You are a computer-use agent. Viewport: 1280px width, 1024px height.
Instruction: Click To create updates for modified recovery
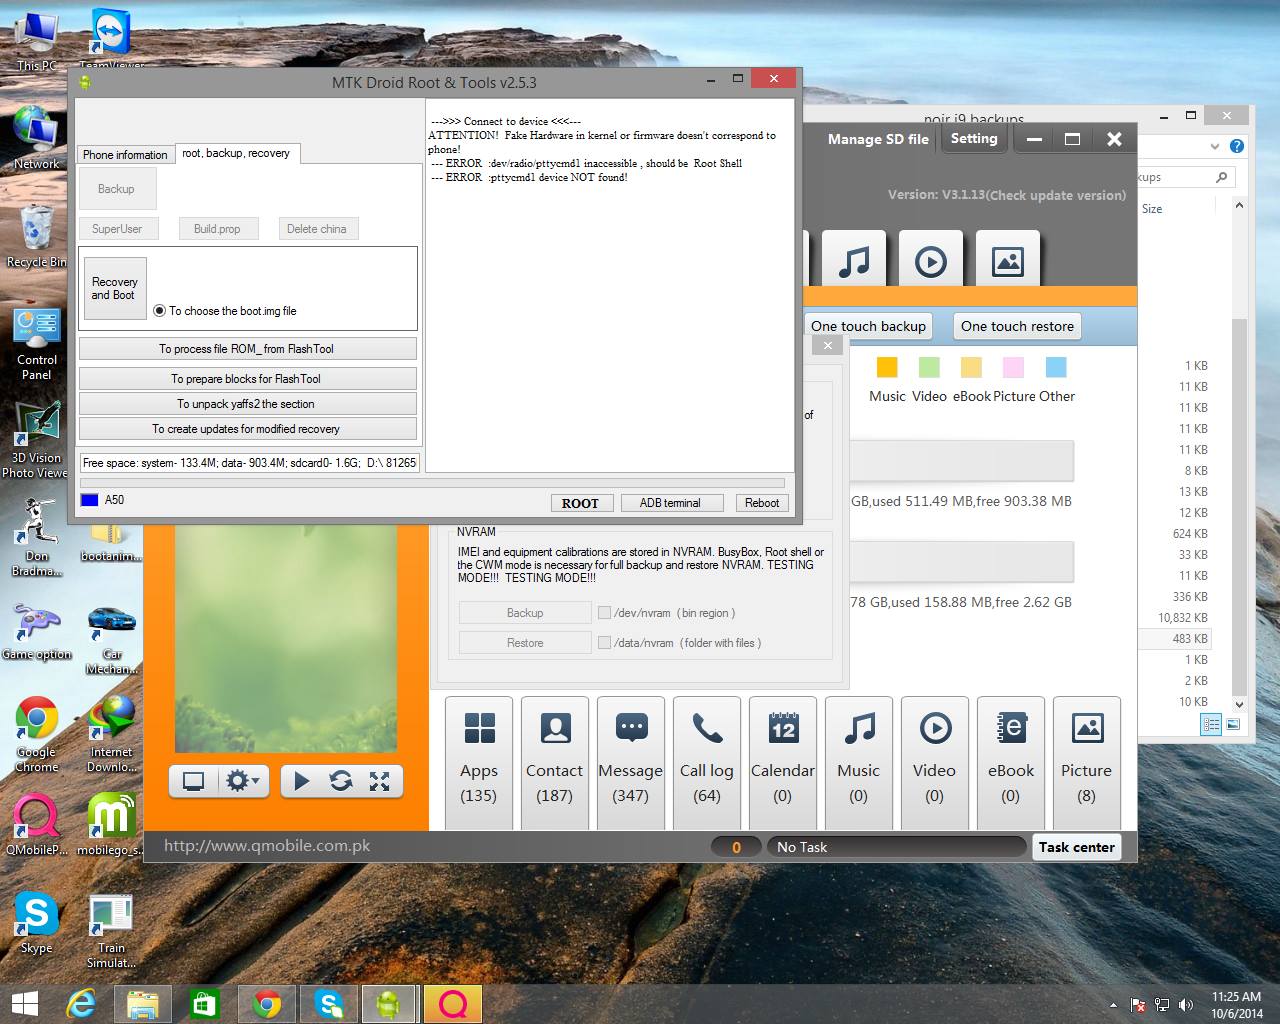[x=247, y=429]
